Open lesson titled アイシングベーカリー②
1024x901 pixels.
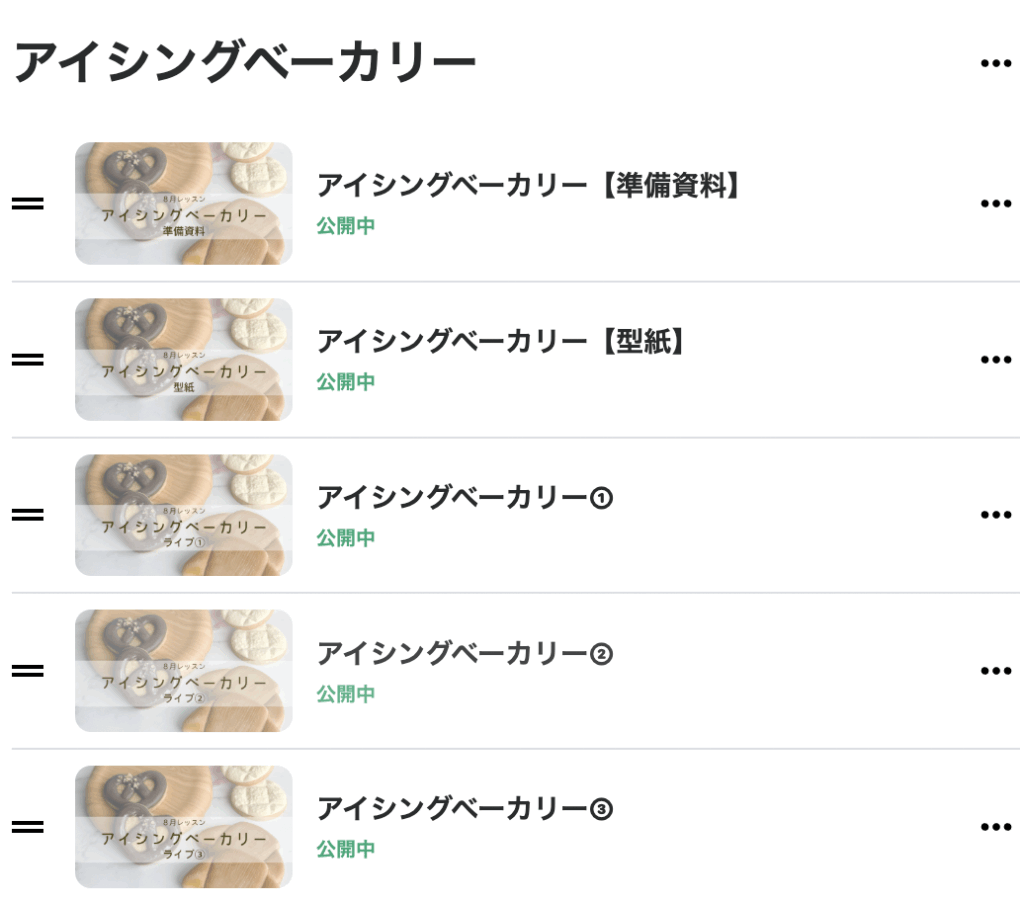pyautogui.click(x=464, y=654)
